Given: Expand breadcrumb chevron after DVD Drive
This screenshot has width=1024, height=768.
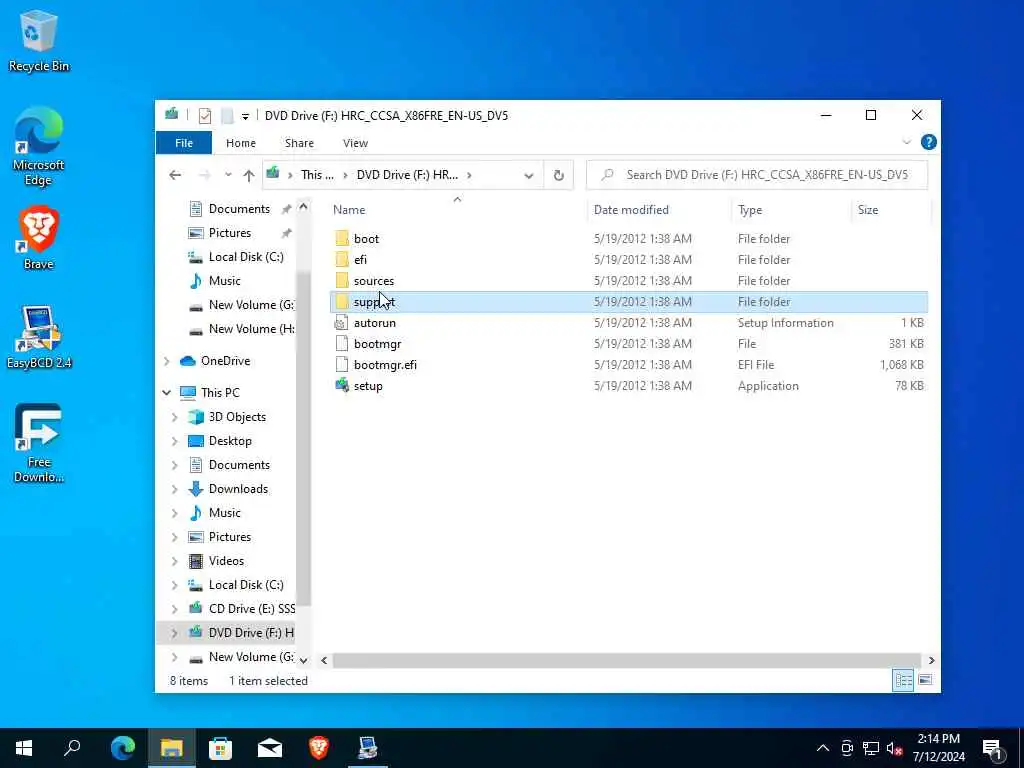Looking at the screenshot, I should pyautogui.click(x=469, y=175).
